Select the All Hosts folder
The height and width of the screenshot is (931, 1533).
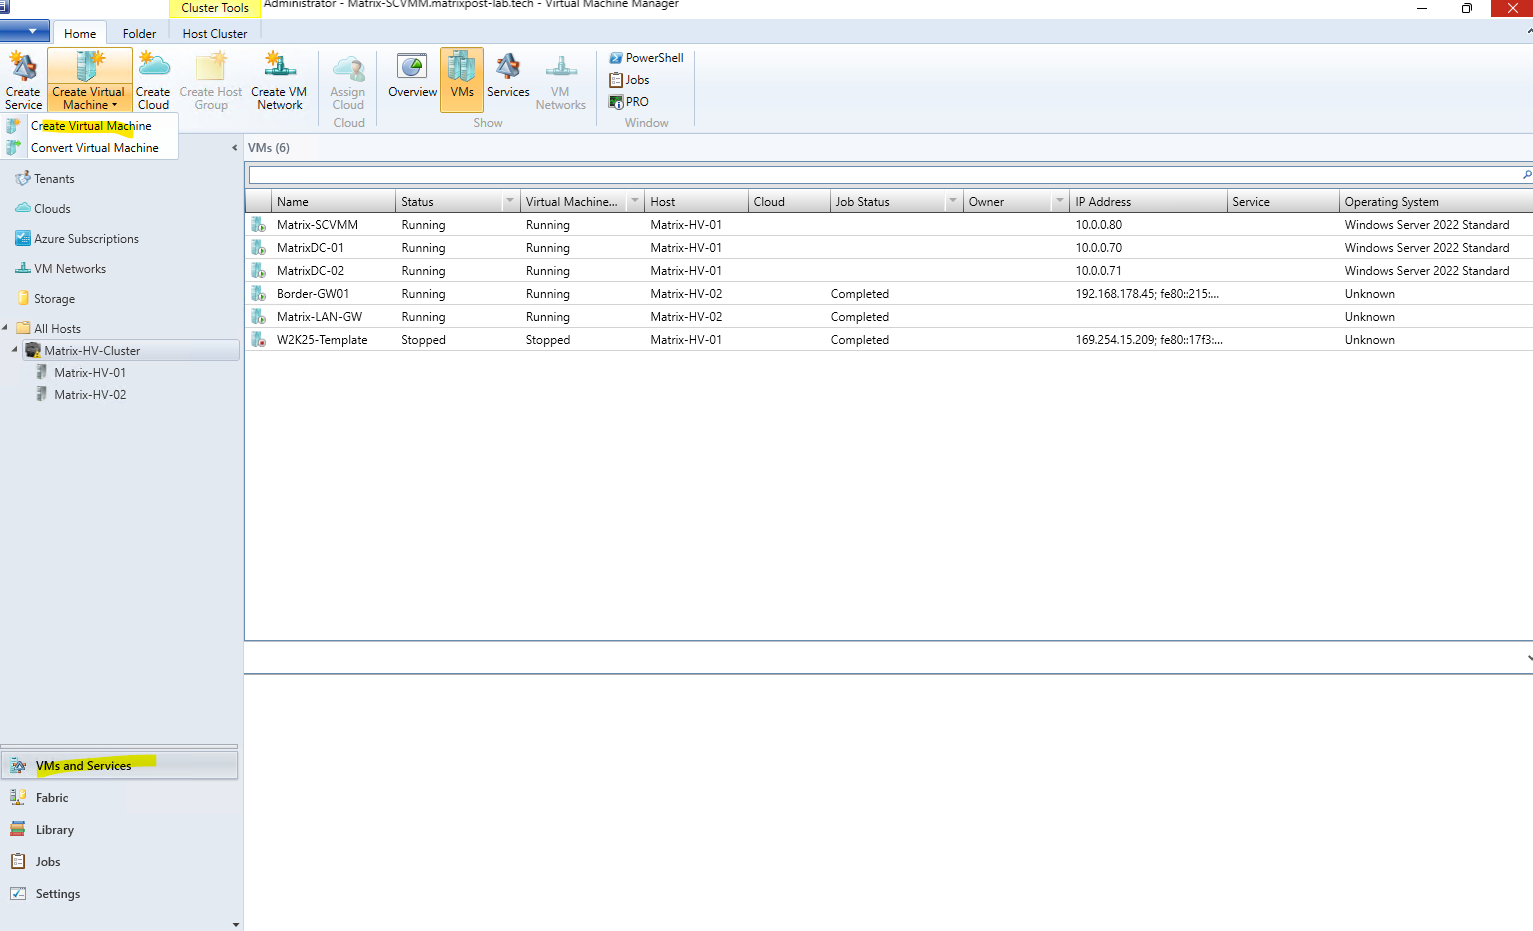click(x=57, y=329)
